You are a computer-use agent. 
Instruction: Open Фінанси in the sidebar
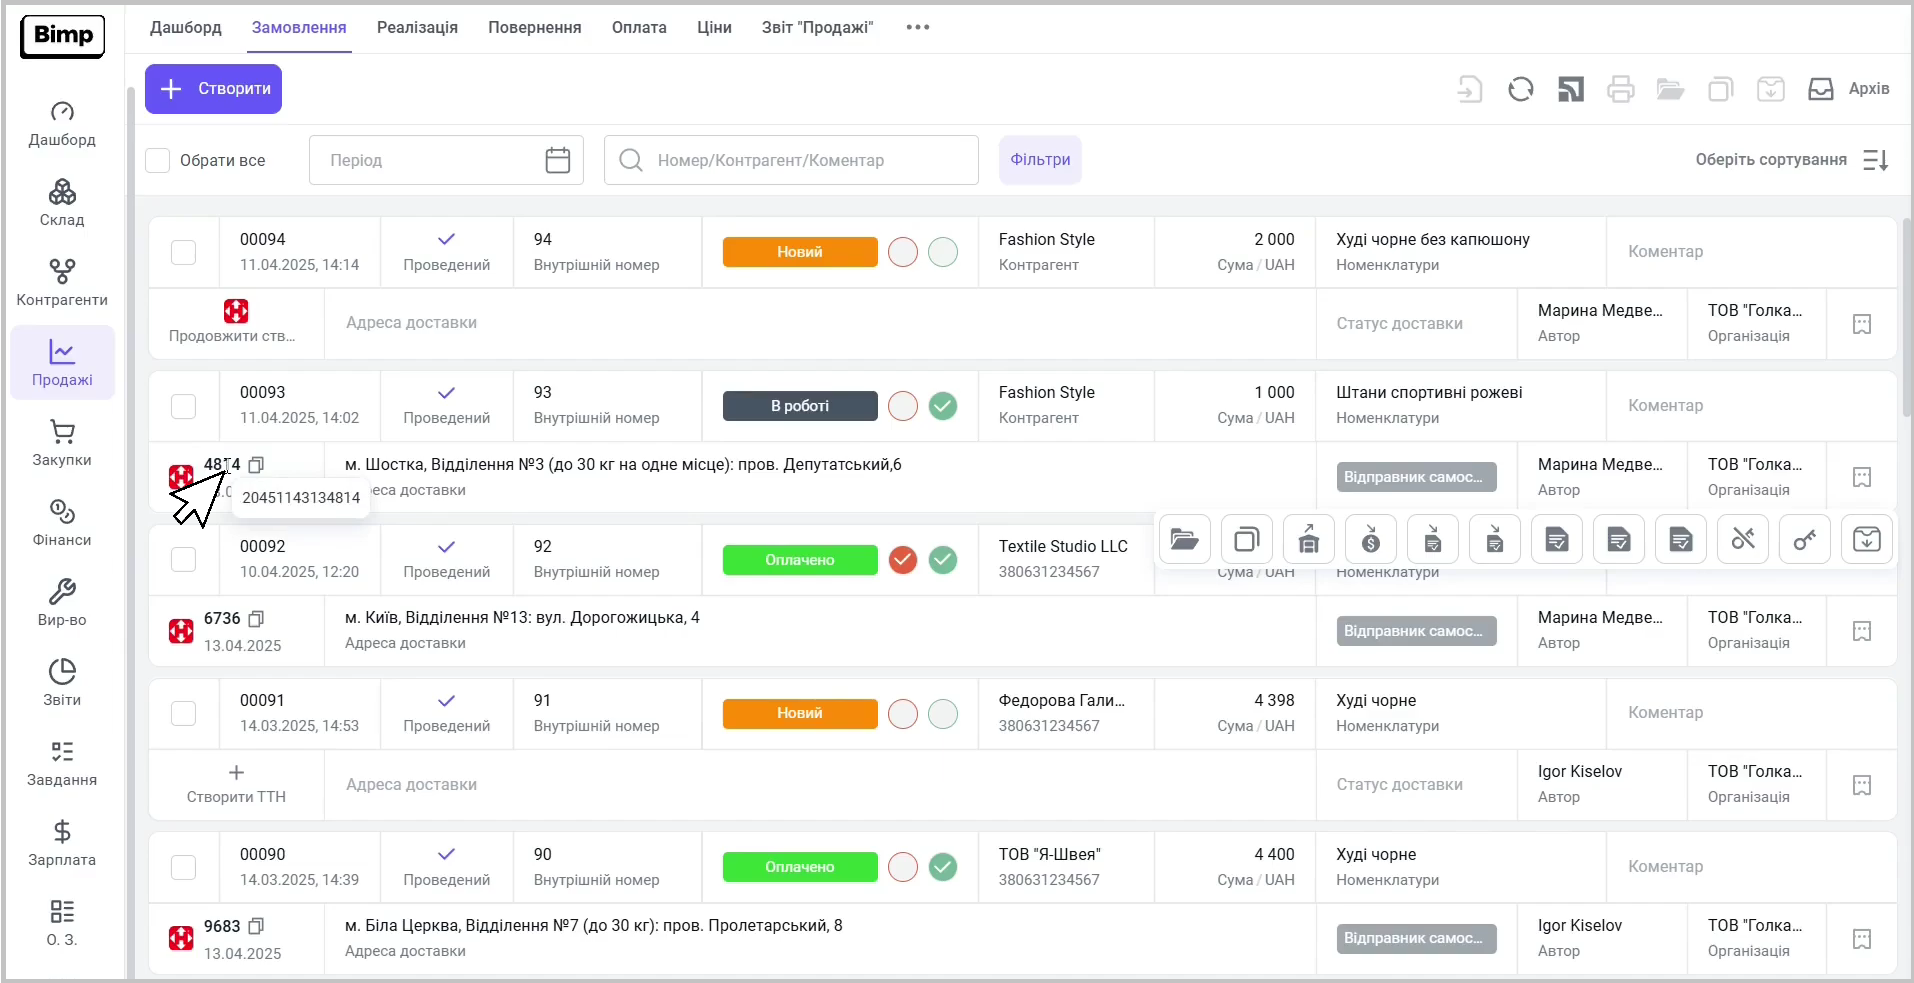(x=62, y=522)
